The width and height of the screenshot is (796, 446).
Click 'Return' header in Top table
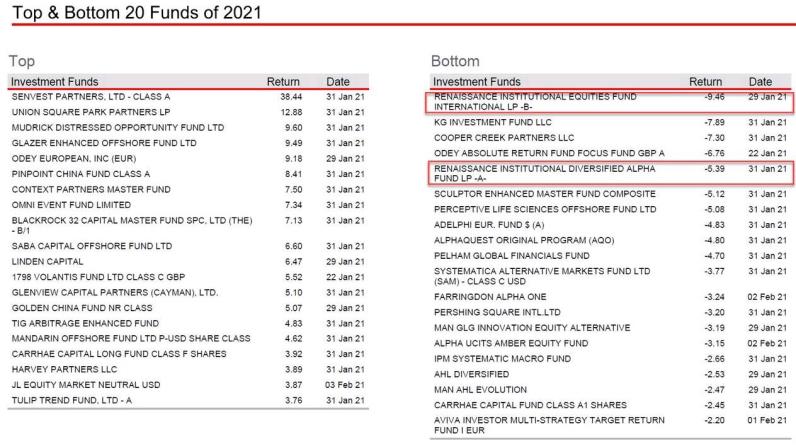click(x=283, y=82)
